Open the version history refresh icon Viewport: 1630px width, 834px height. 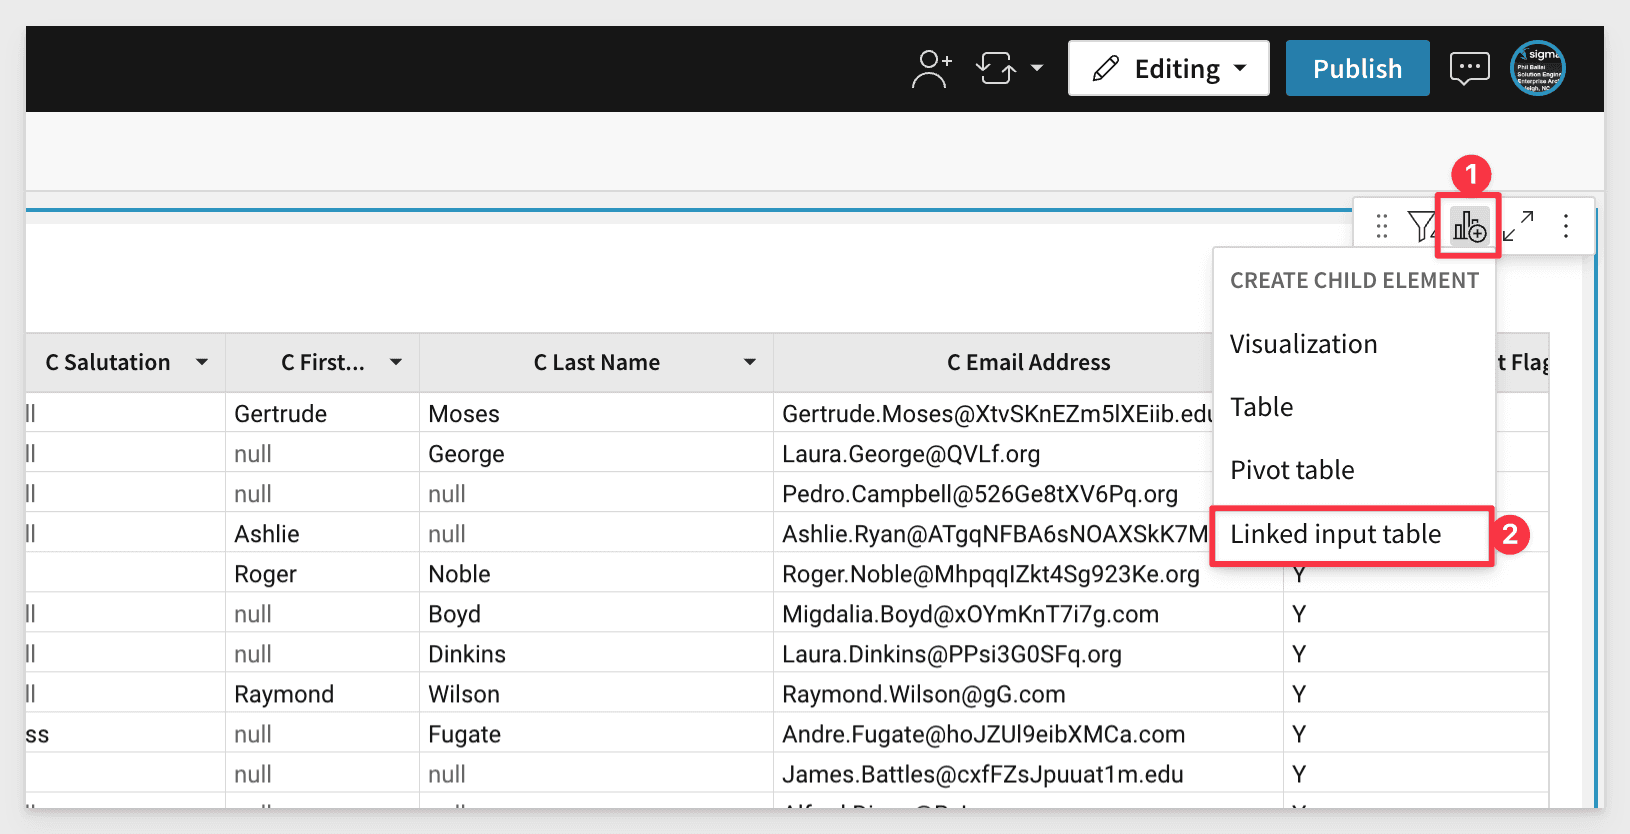click(995, 69)
